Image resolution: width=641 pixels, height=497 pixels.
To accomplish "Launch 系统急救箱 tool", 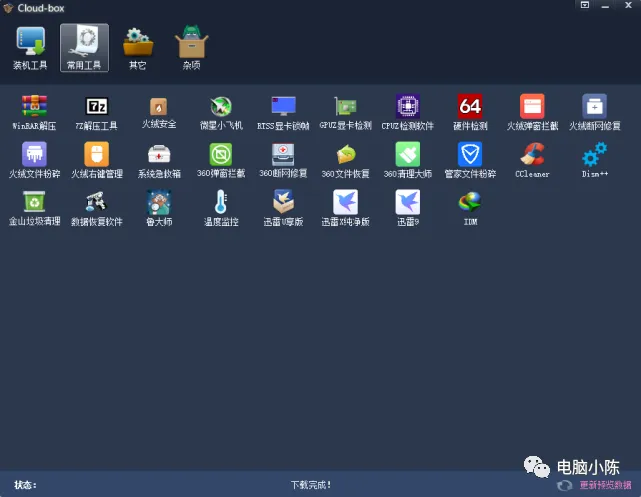I will [159, 160].
